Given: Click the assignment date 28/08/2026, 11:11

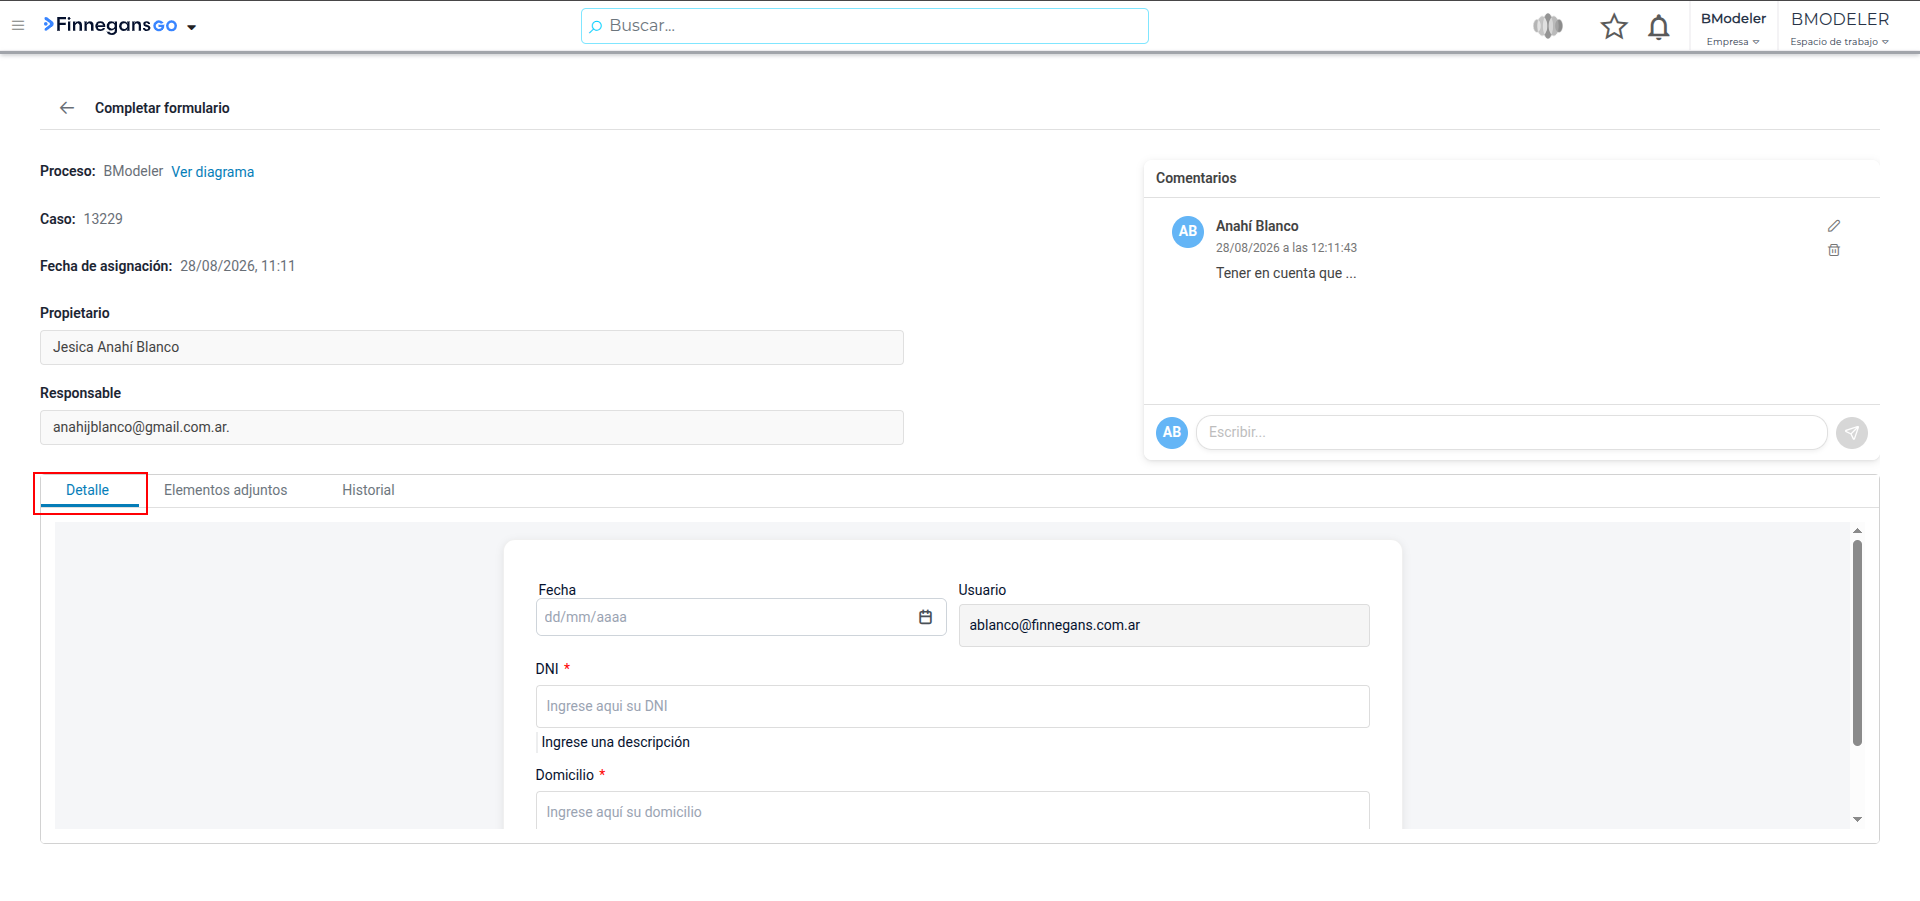Looking at the screenshot, I should (237, 266).
